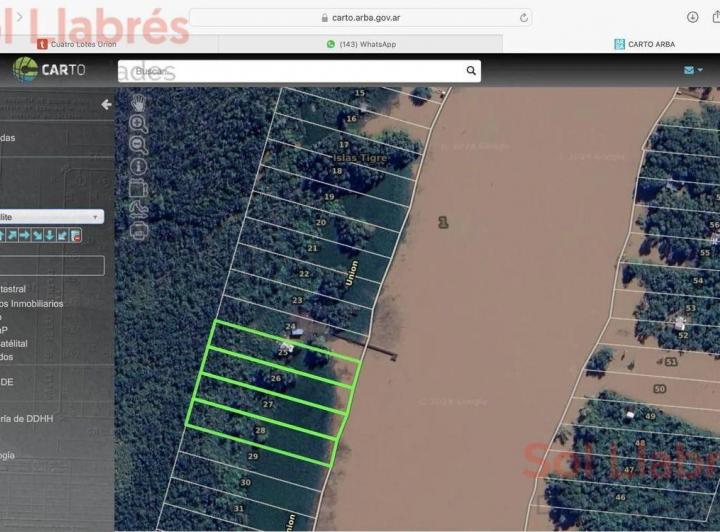Click parcel number 16
This screenshot has height=532, width=720.
tap(351, 118)
